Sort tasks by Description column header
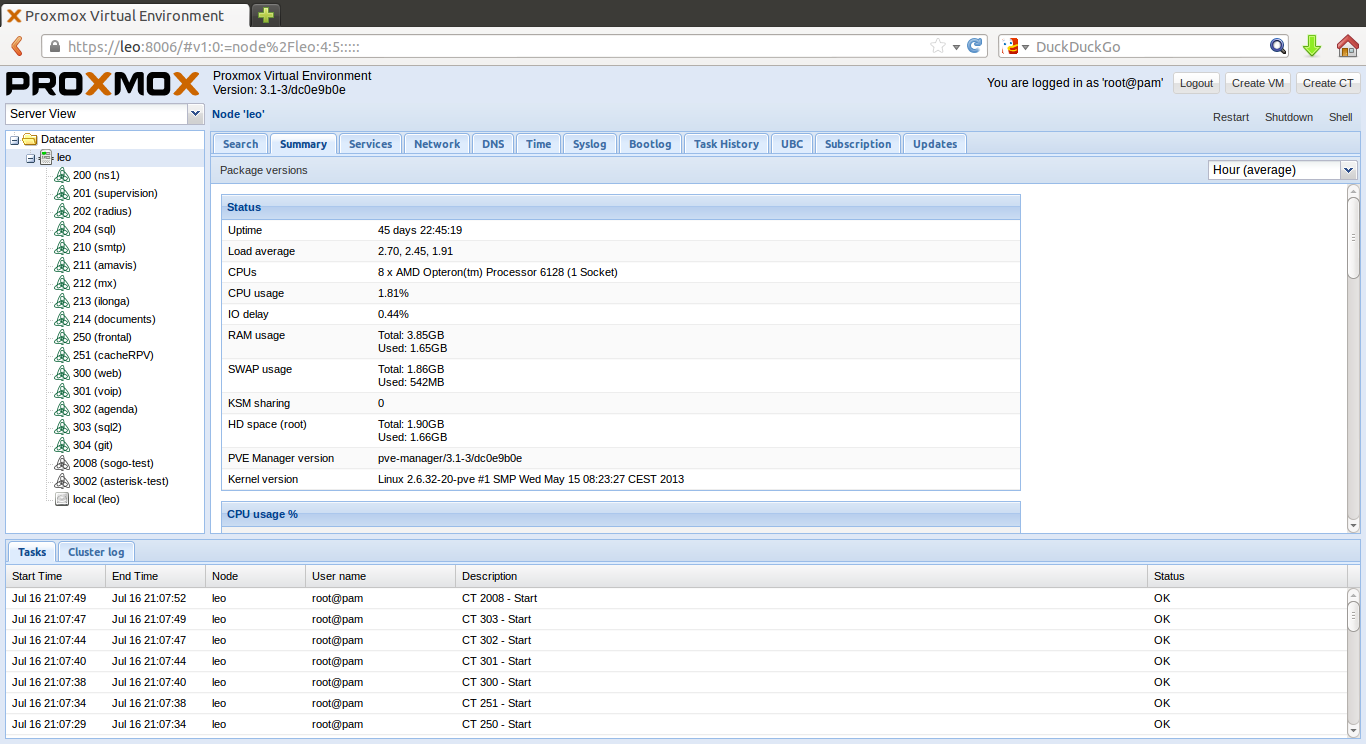Screen dimensions: 1366x744 pyautogui.click(x=801, y=576)
